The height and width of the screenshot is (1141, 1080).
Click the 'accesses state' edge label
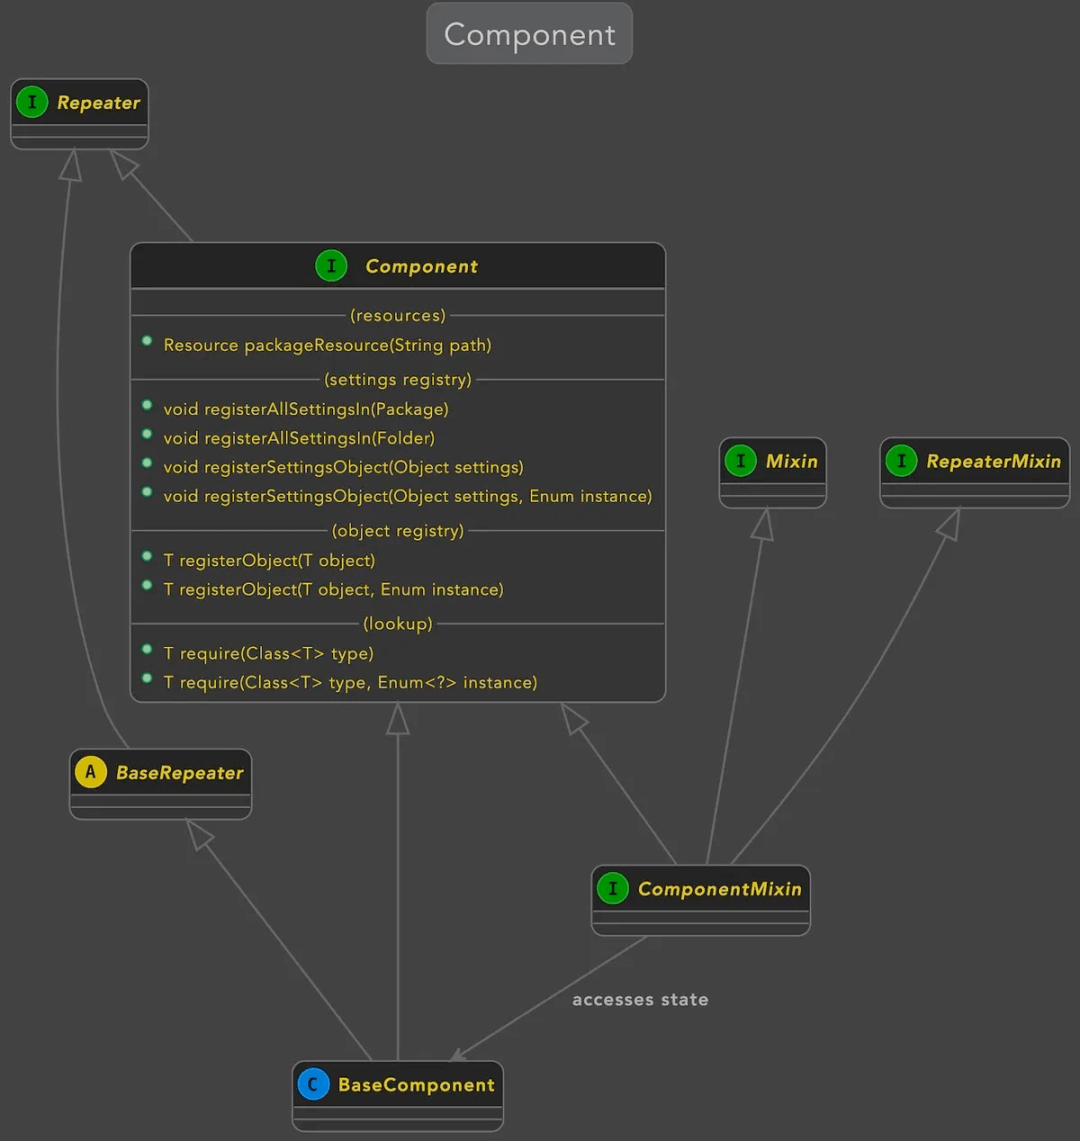[x=640, y=1000]
